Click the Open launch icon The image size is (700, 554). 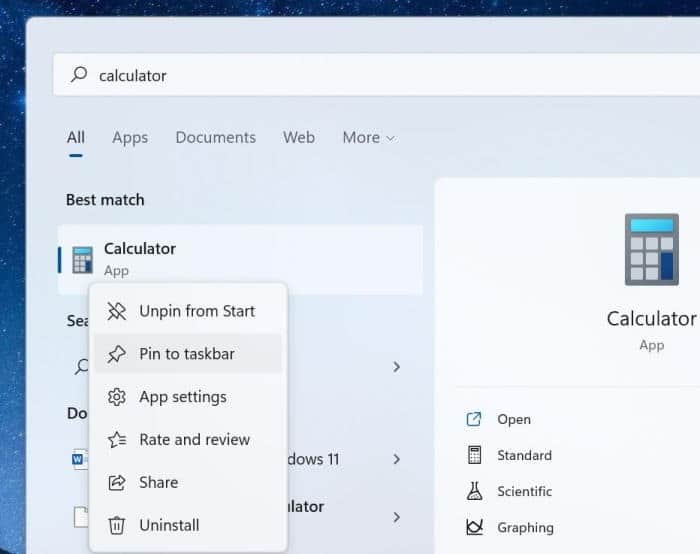click(x=474, y=419)
